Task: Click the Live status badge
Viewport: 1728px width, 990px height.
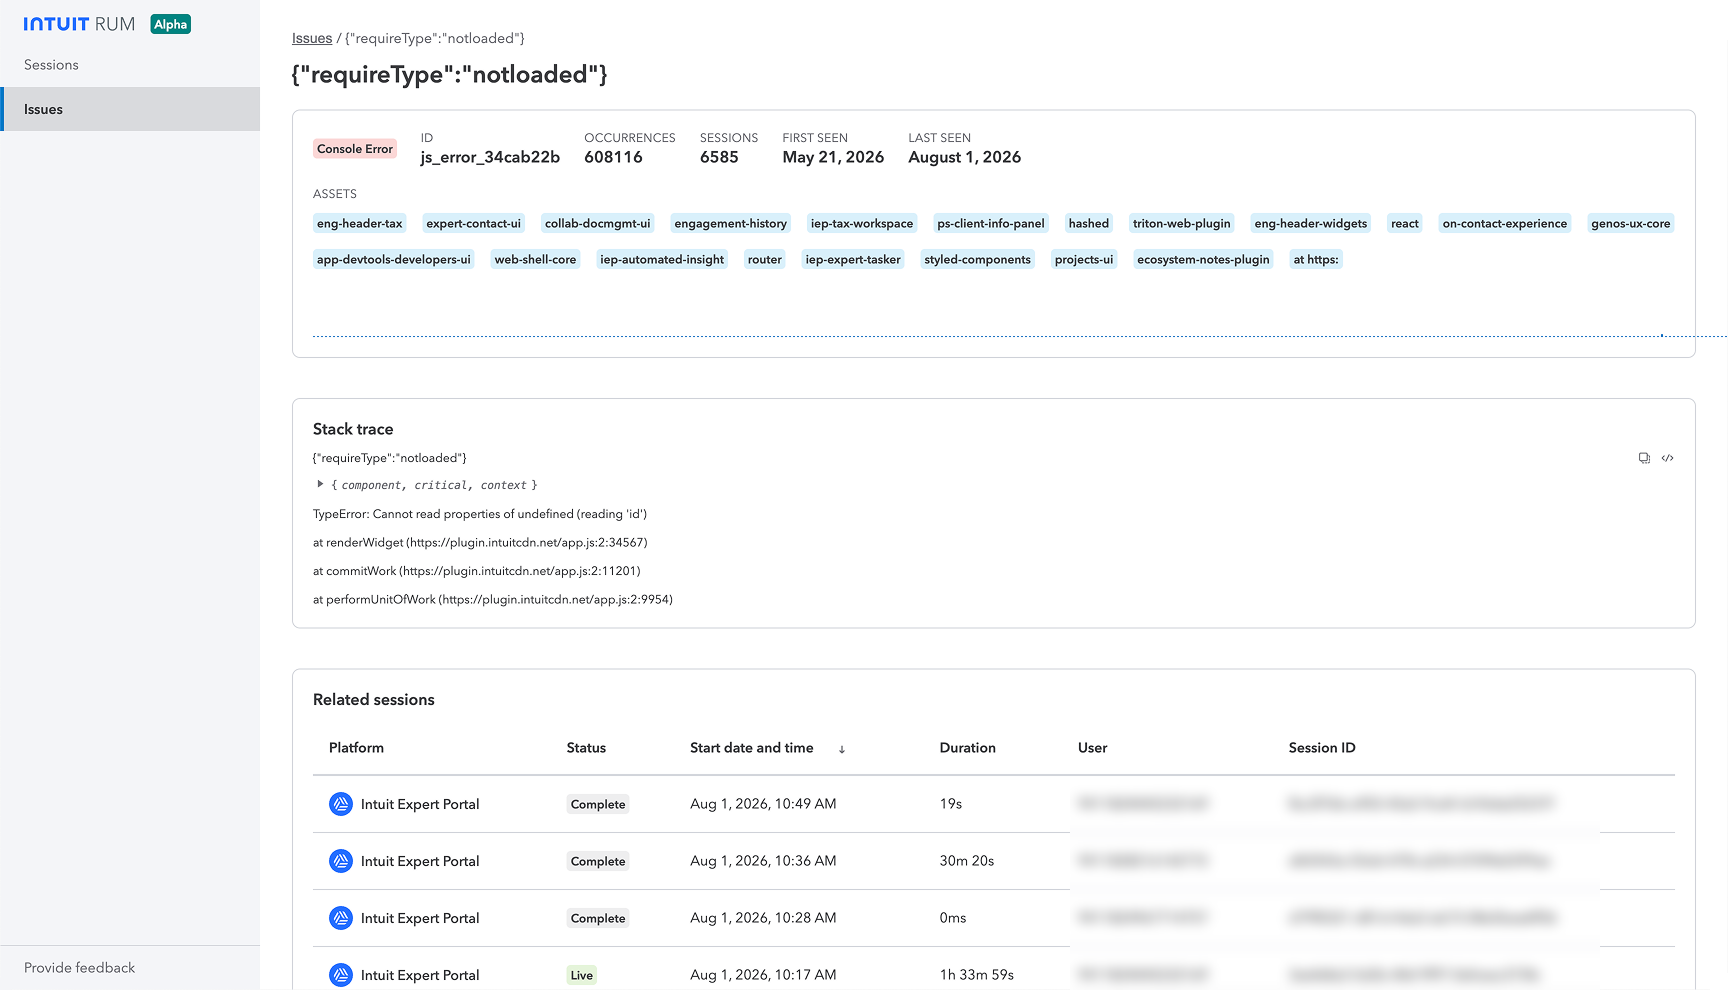Action: point(582,976)
